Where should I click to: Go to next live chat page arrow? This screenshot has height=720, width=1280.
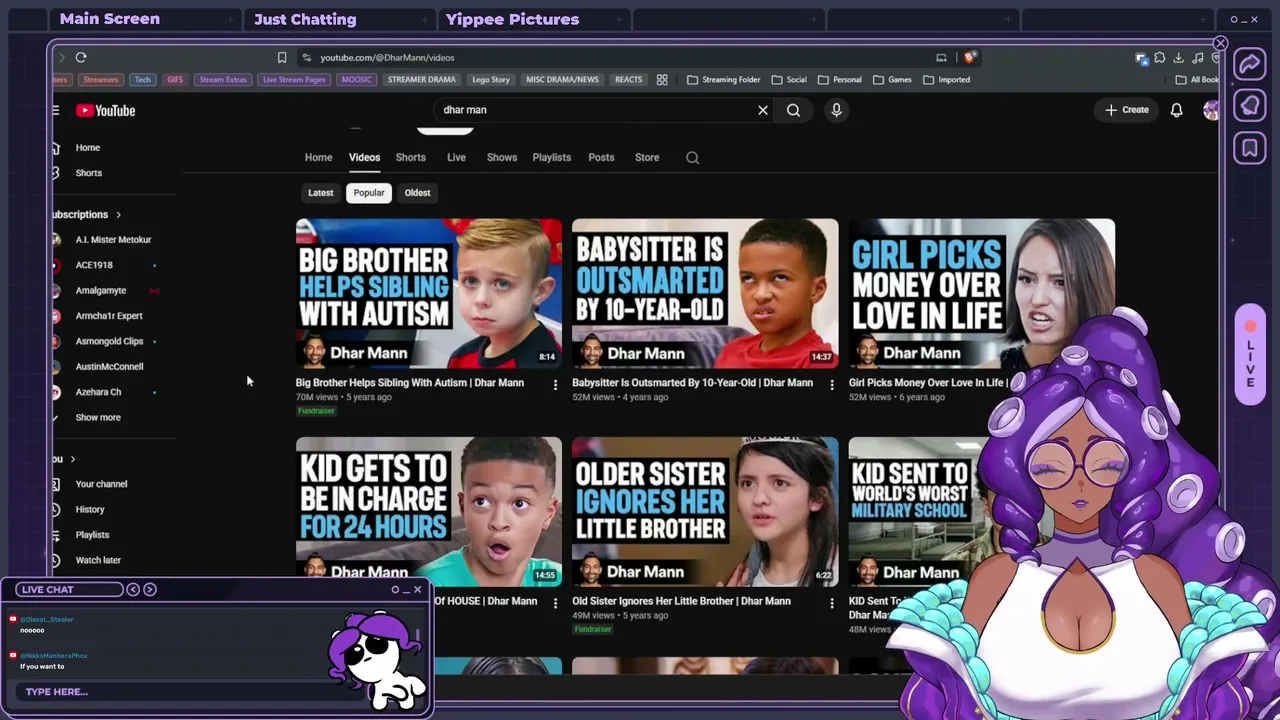pos(150,590)
